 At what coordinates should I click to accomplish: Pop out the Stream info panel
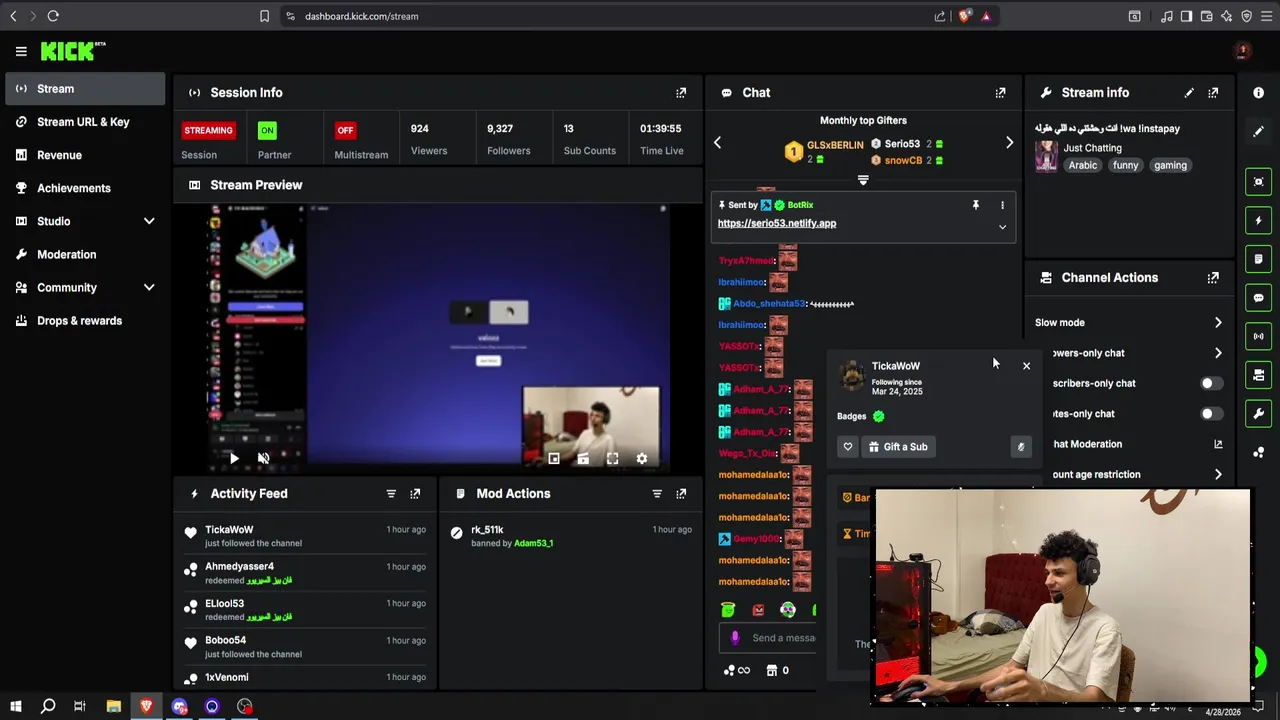coord(1213,93)
